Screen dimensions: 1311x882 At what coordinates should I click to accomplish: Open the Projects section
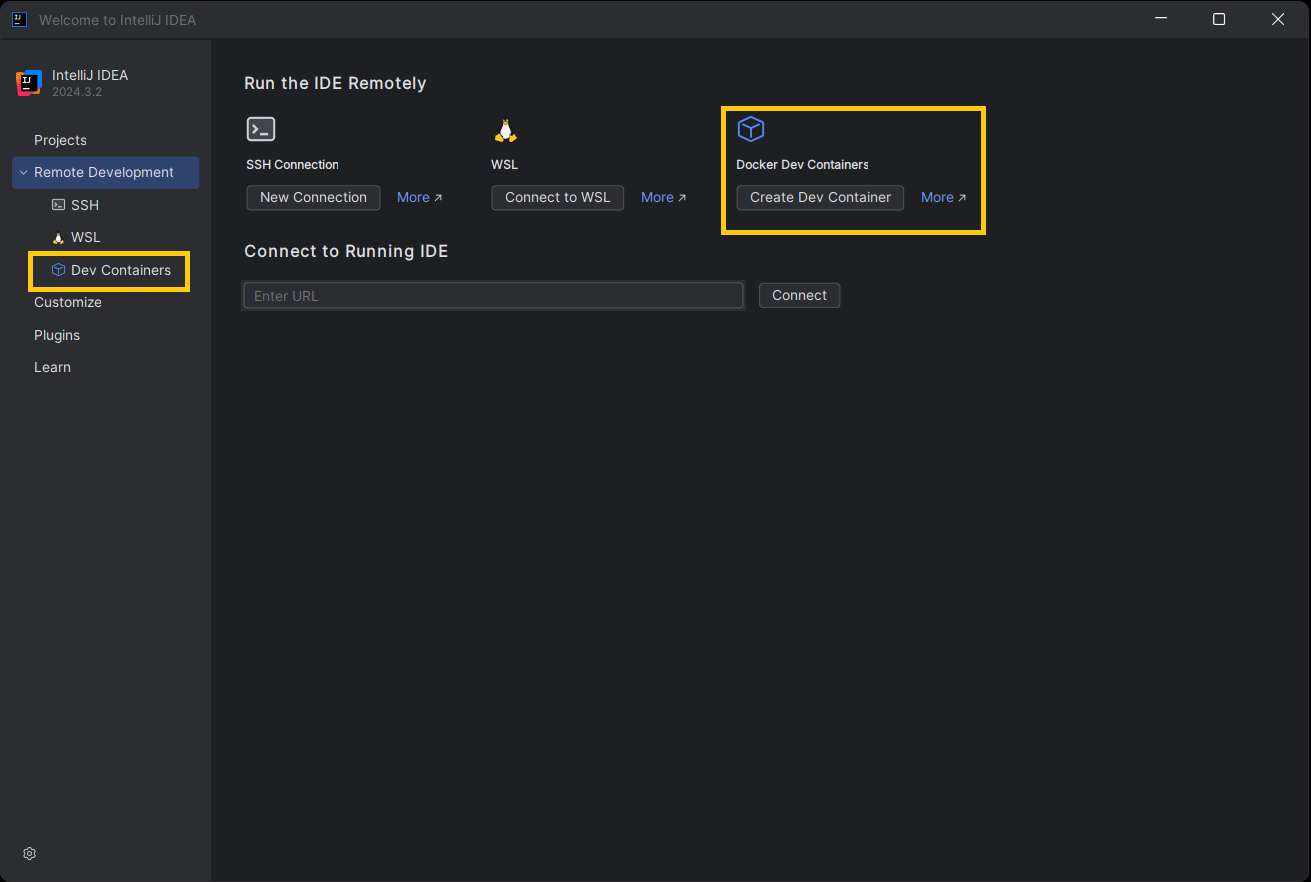[60, 140]
